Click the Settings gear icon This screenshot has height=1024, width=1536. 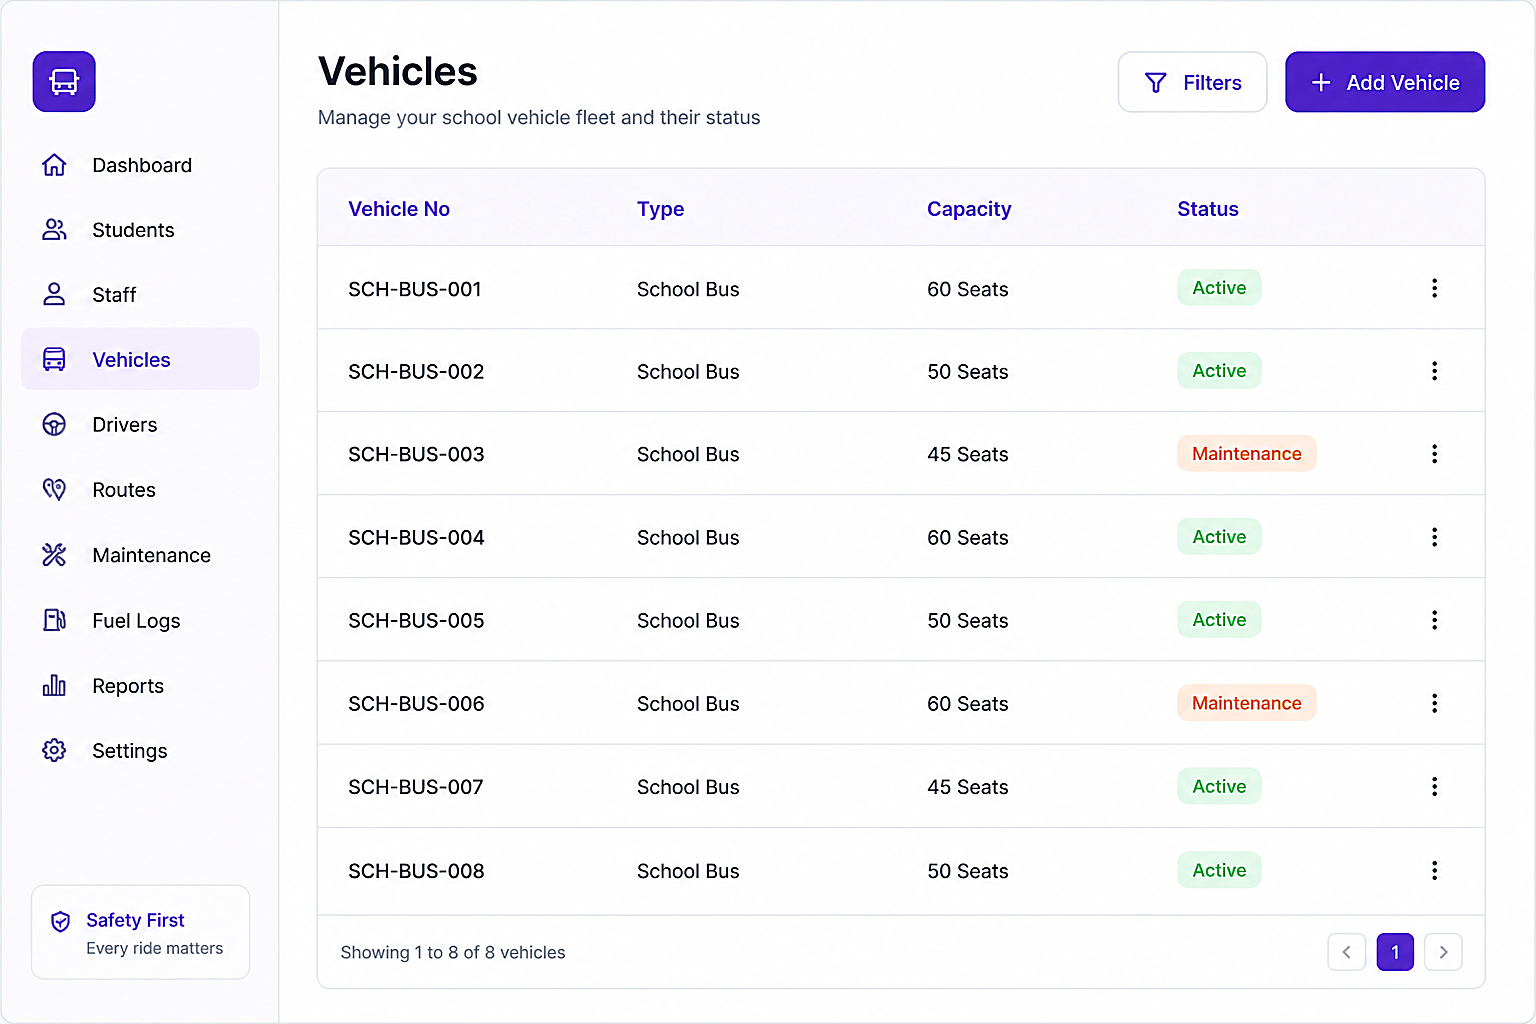pos(54,751)
